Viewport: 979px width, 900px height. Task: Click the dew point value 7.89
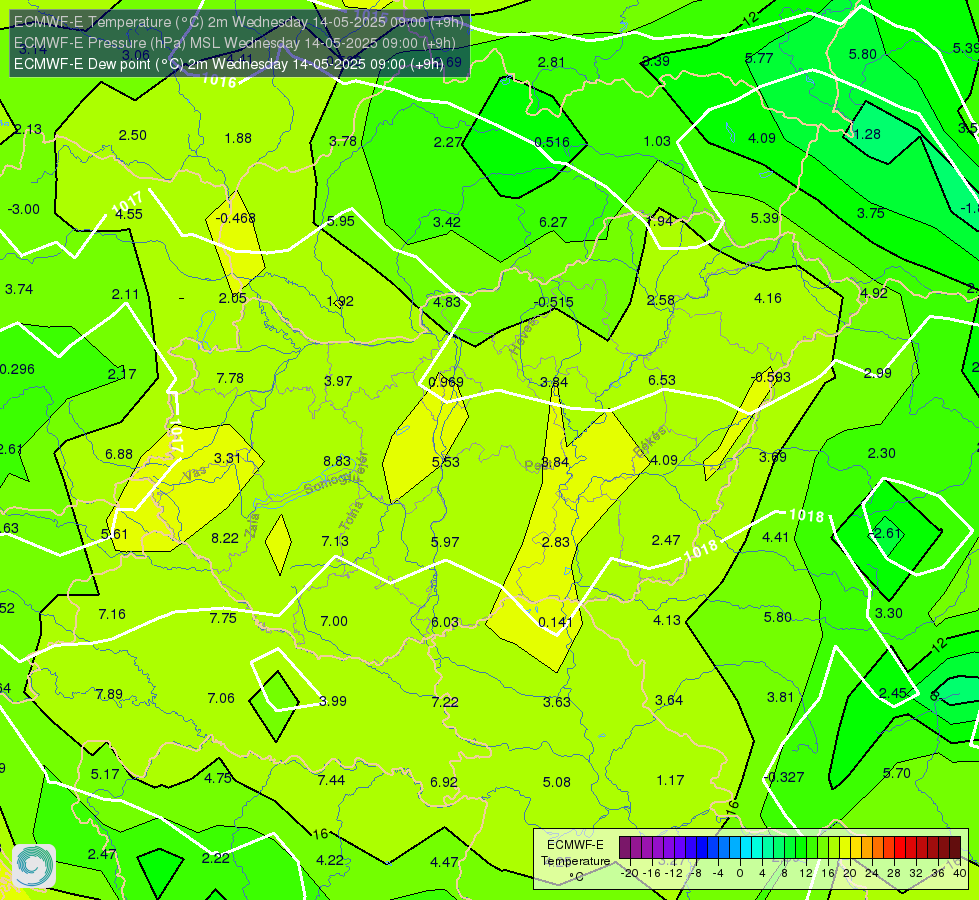pyautogui.click(x=109, y=695)
